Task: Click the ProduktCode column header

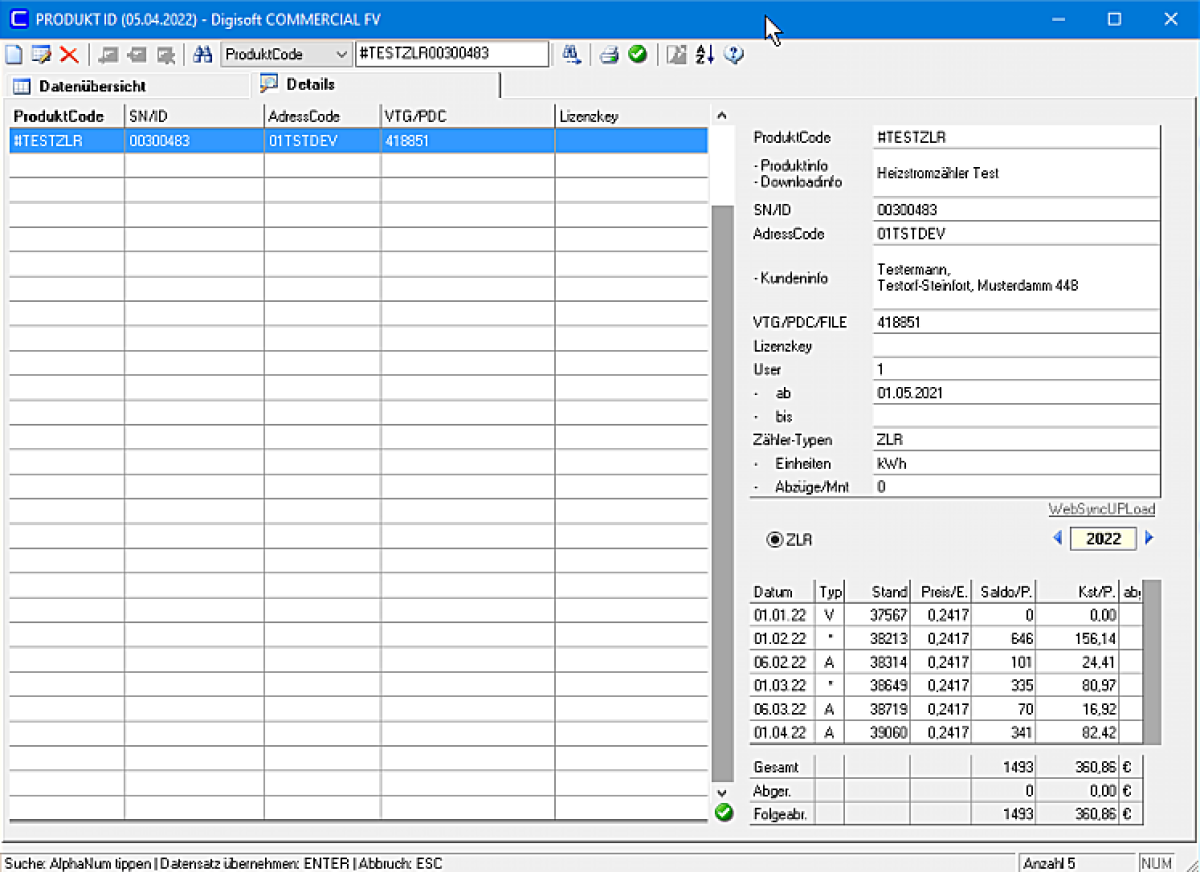Action: point(59,116)
